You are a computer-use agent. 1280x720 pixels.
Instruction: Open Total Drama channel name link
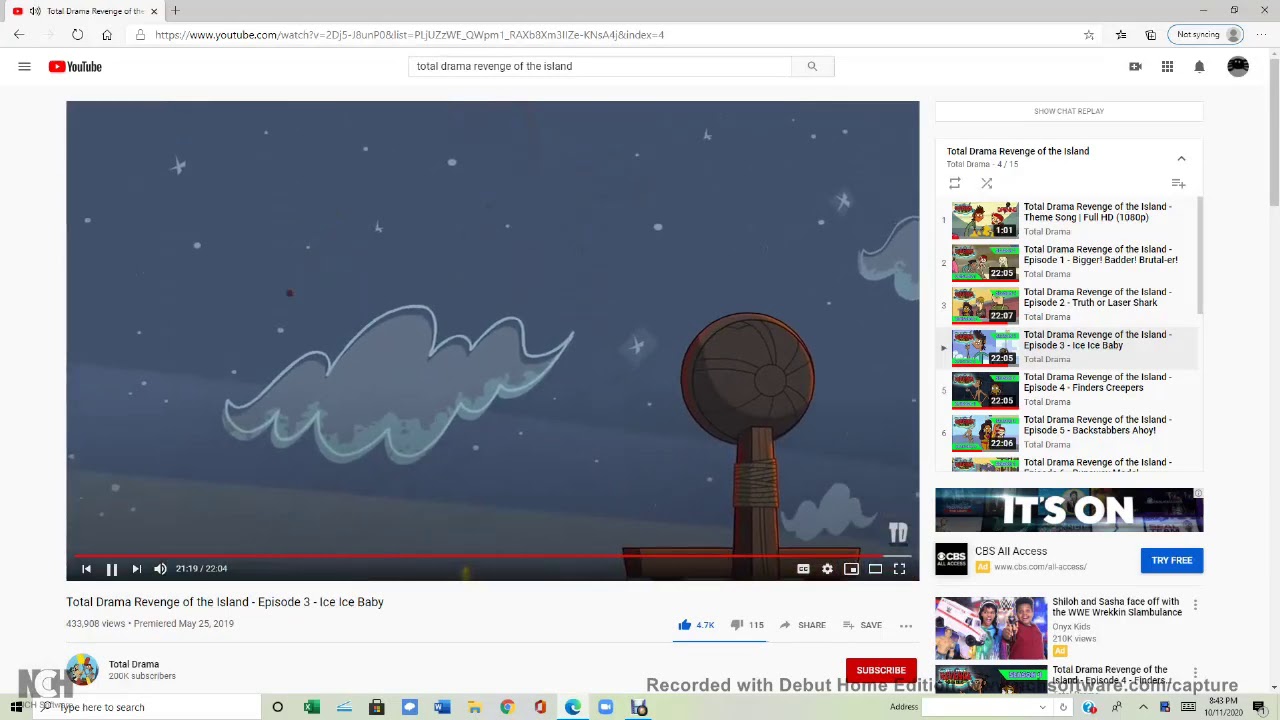click(134, 664)
